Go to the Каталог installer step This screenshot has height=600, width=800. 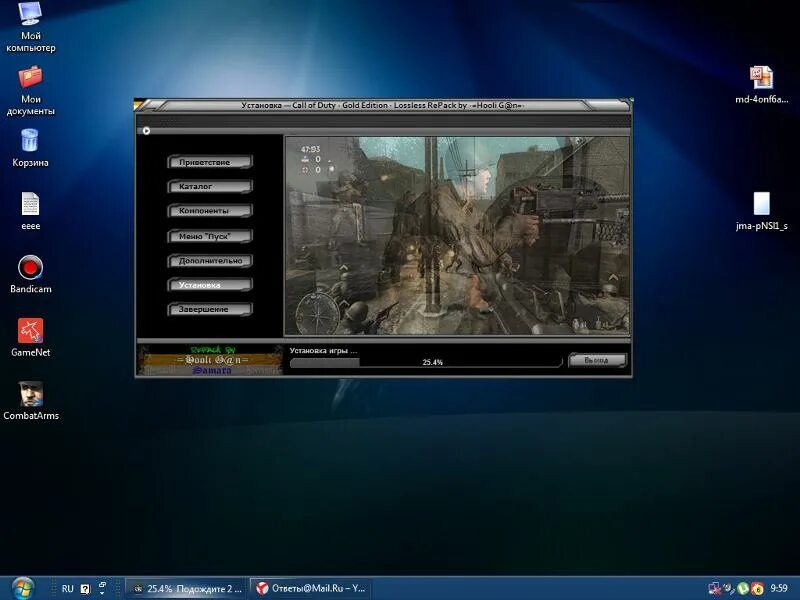tap(210, 187)
